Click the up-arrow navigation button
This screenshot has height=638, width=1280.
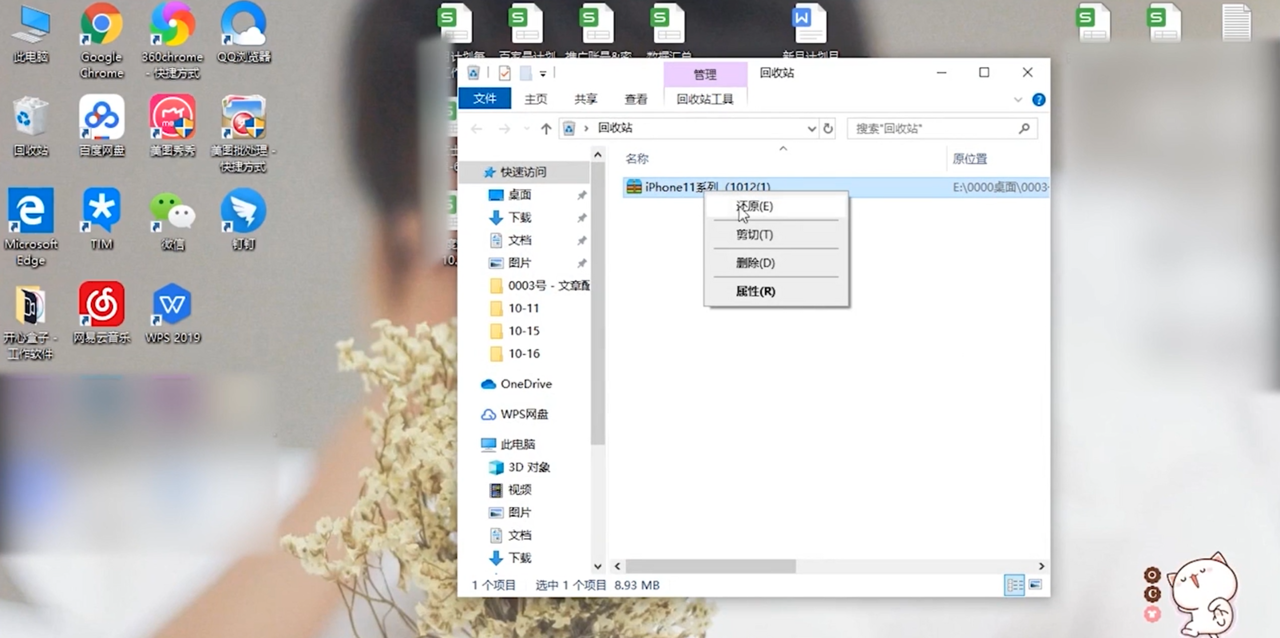coord(545,128)
